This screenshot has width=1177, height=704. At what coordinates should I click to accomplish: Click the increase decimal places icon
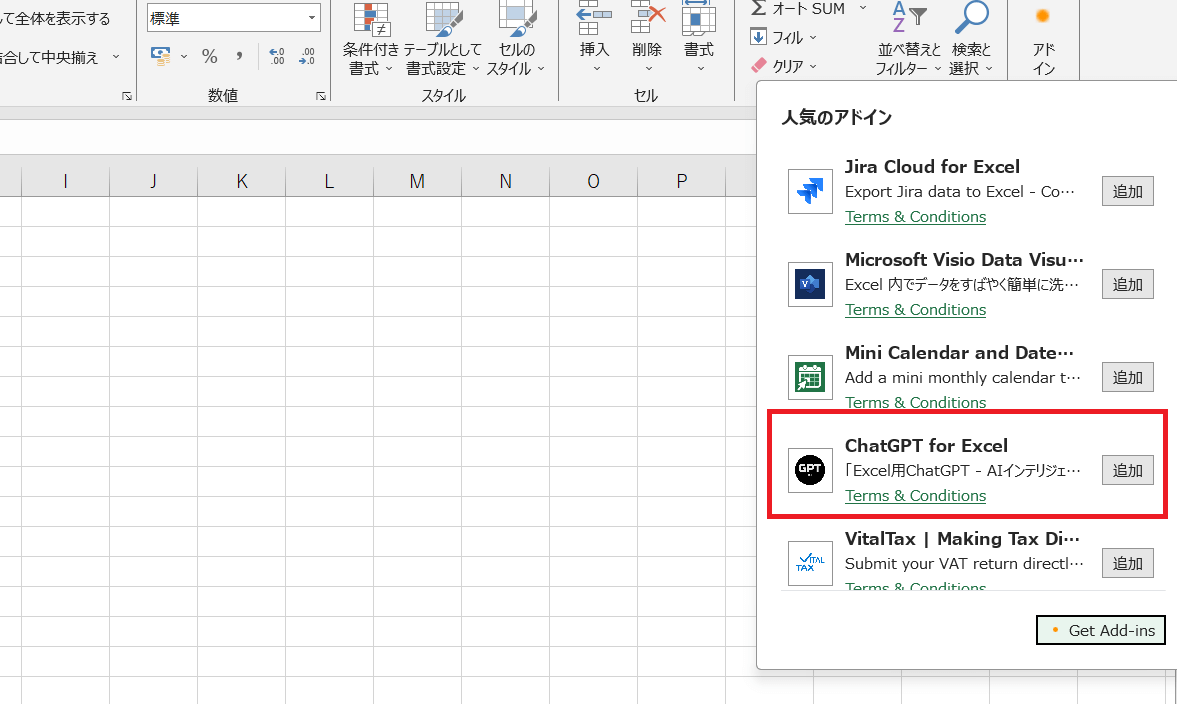coord(277,56)
